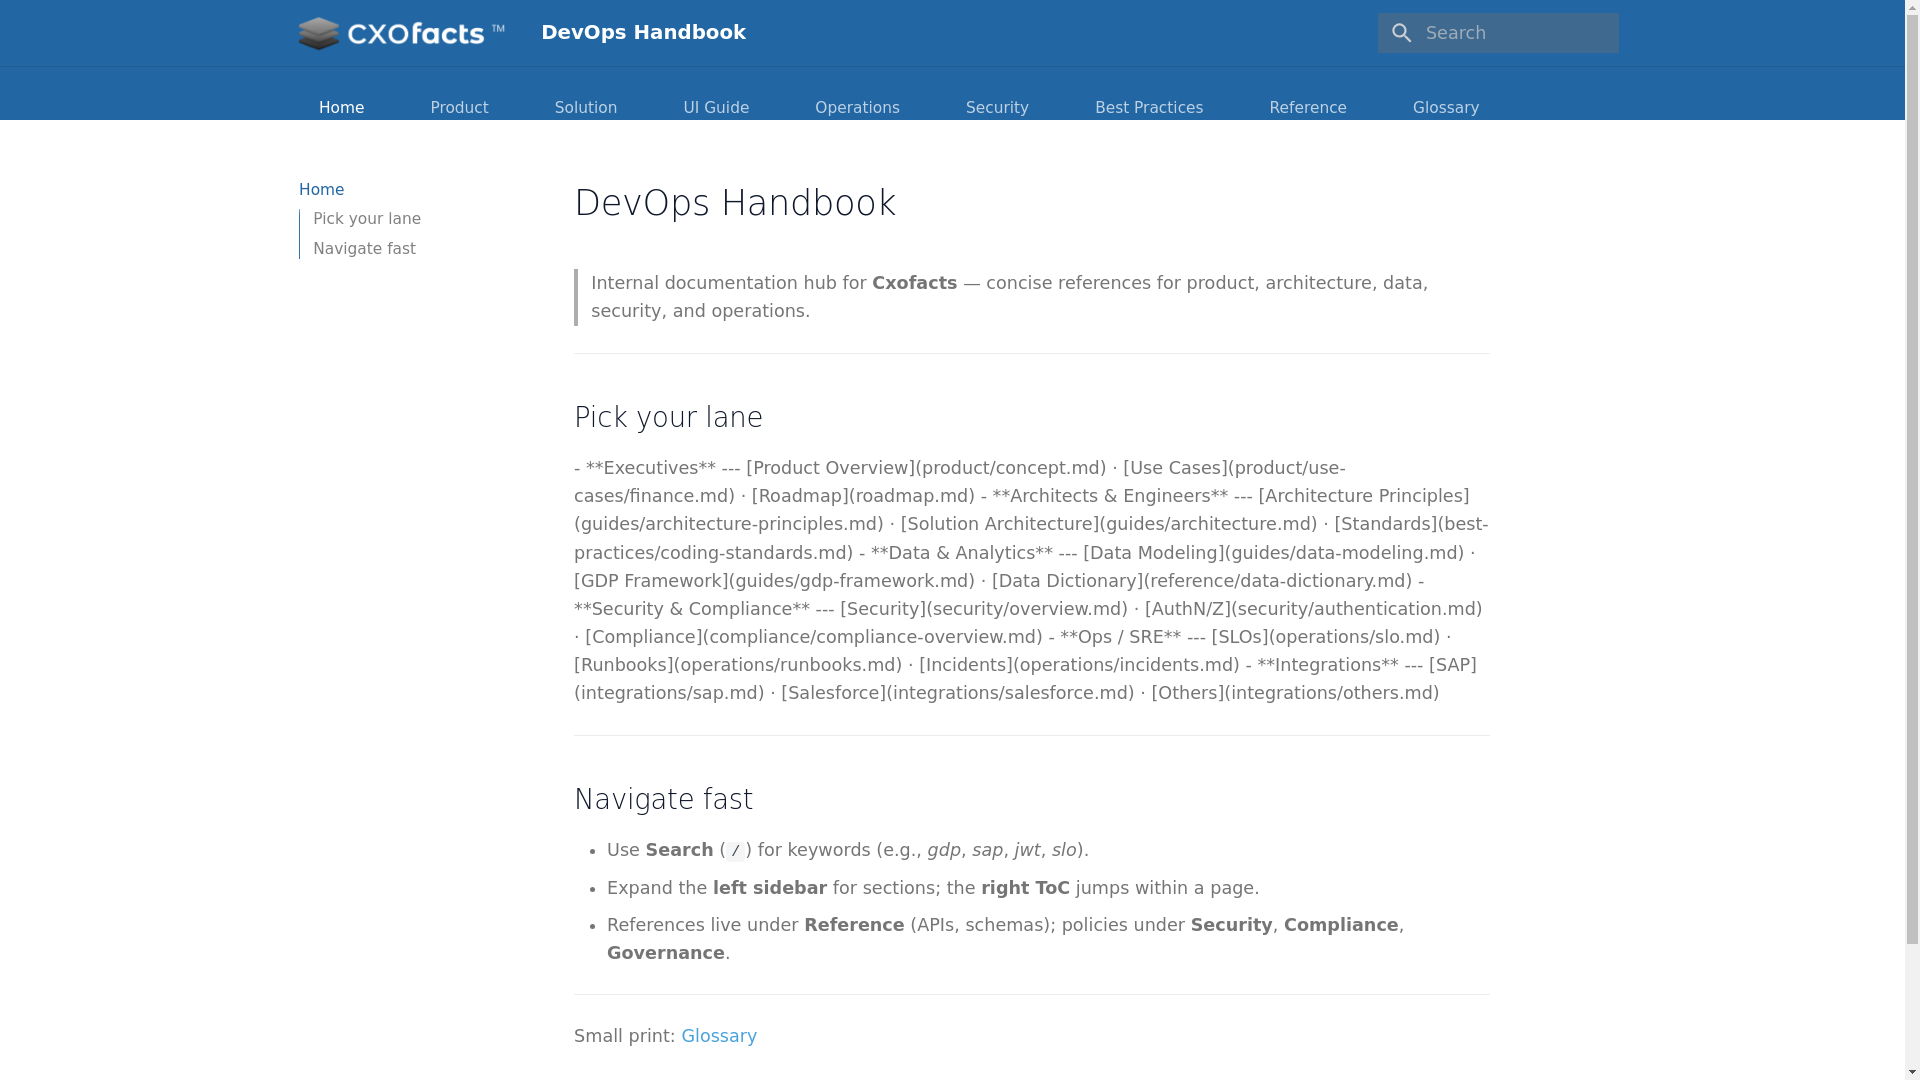Click the Pick your lane heading

tap(668, 417)
